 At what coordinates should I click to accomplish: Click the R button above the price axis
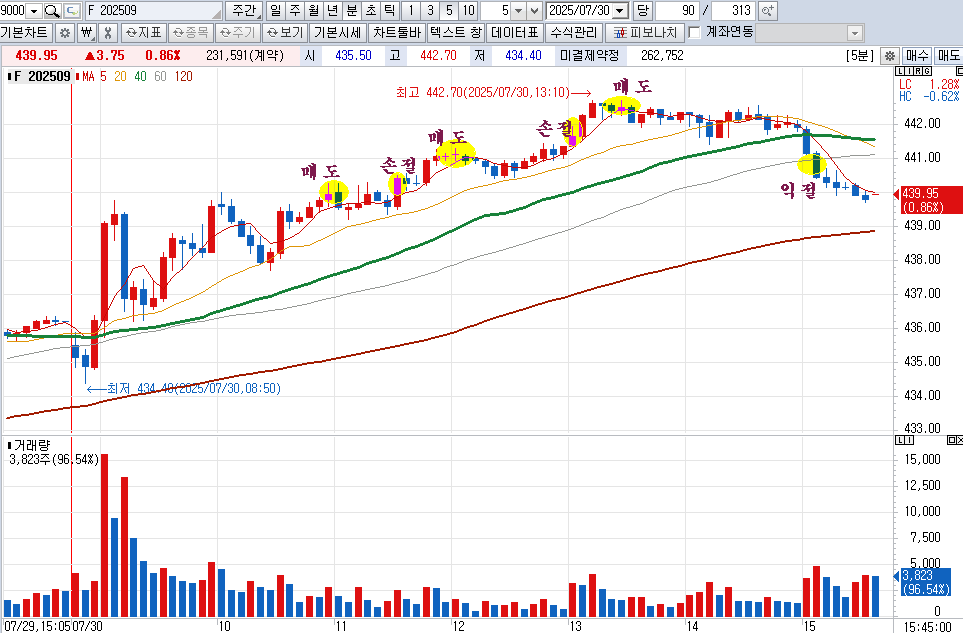click(x=918, y=72)
